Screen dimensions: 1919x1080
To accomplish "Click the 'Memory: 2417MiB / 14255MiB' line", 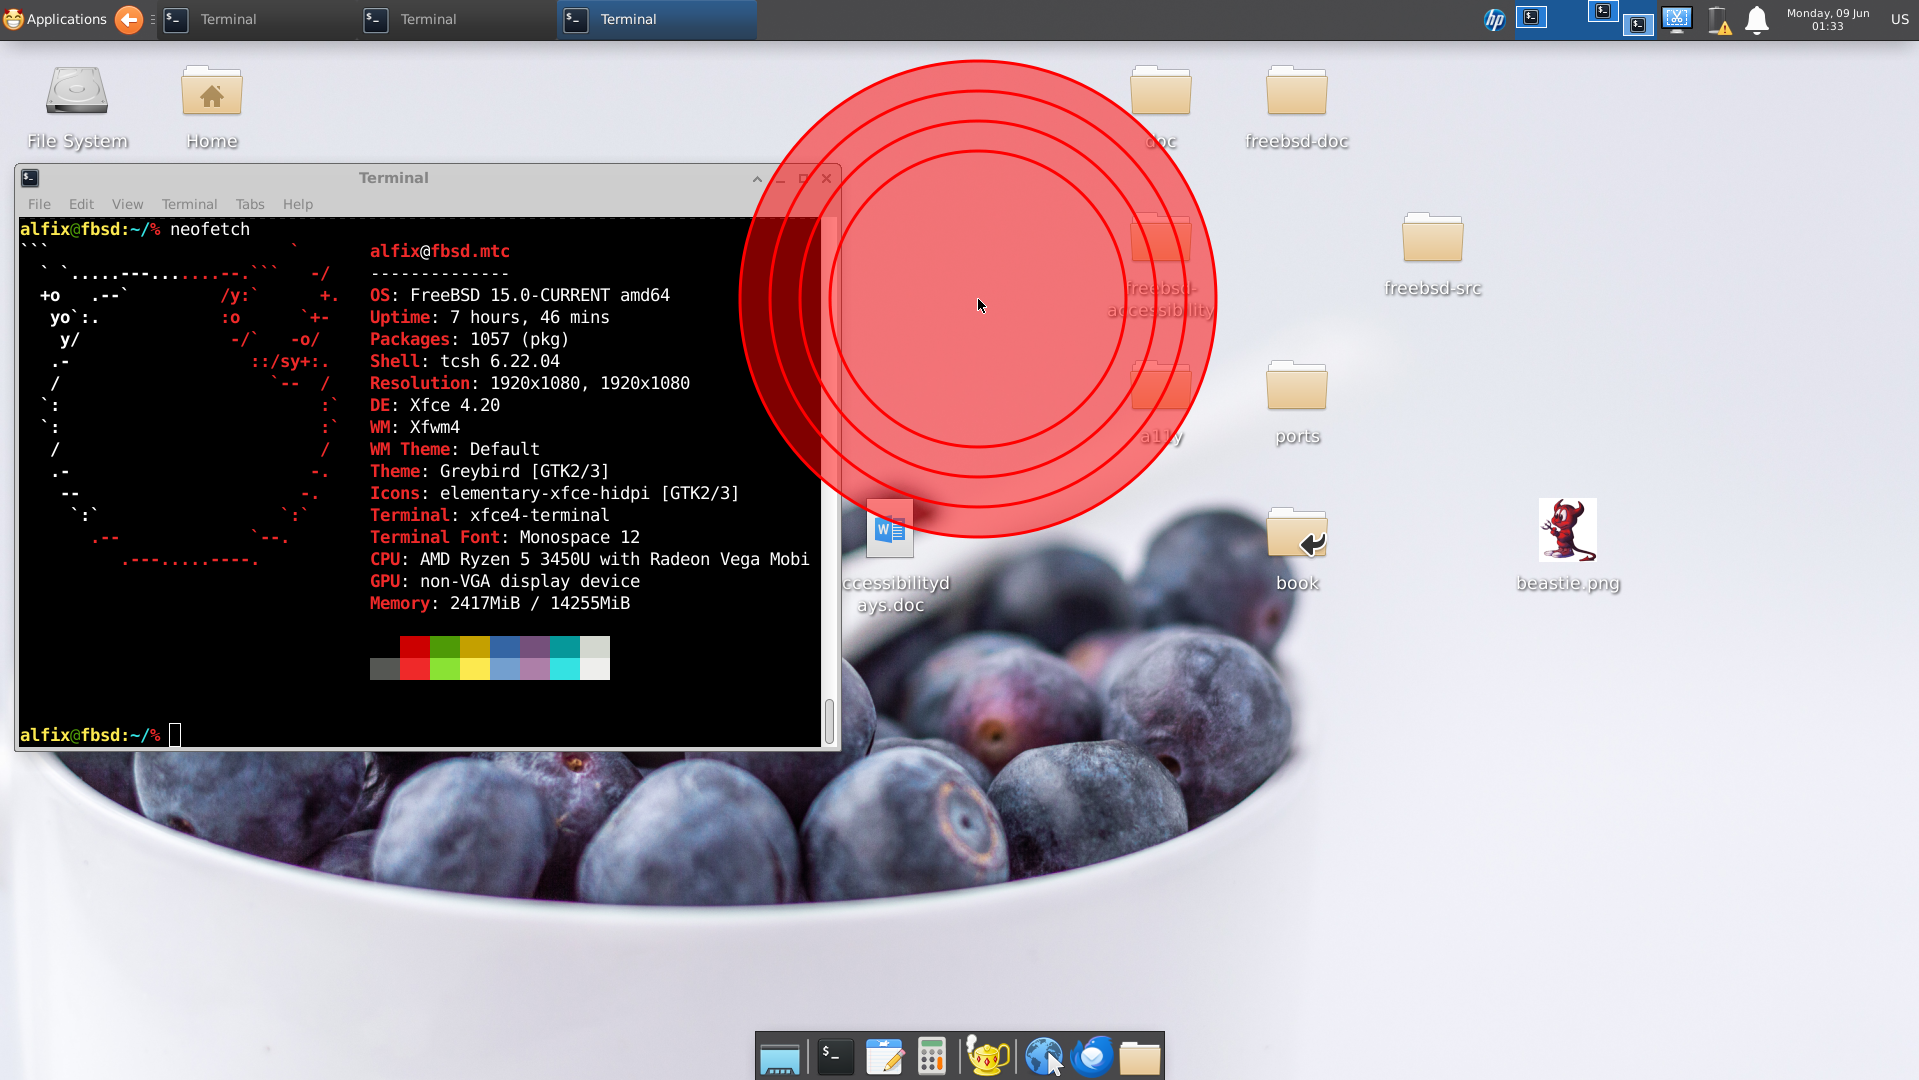I will [500, 603].
